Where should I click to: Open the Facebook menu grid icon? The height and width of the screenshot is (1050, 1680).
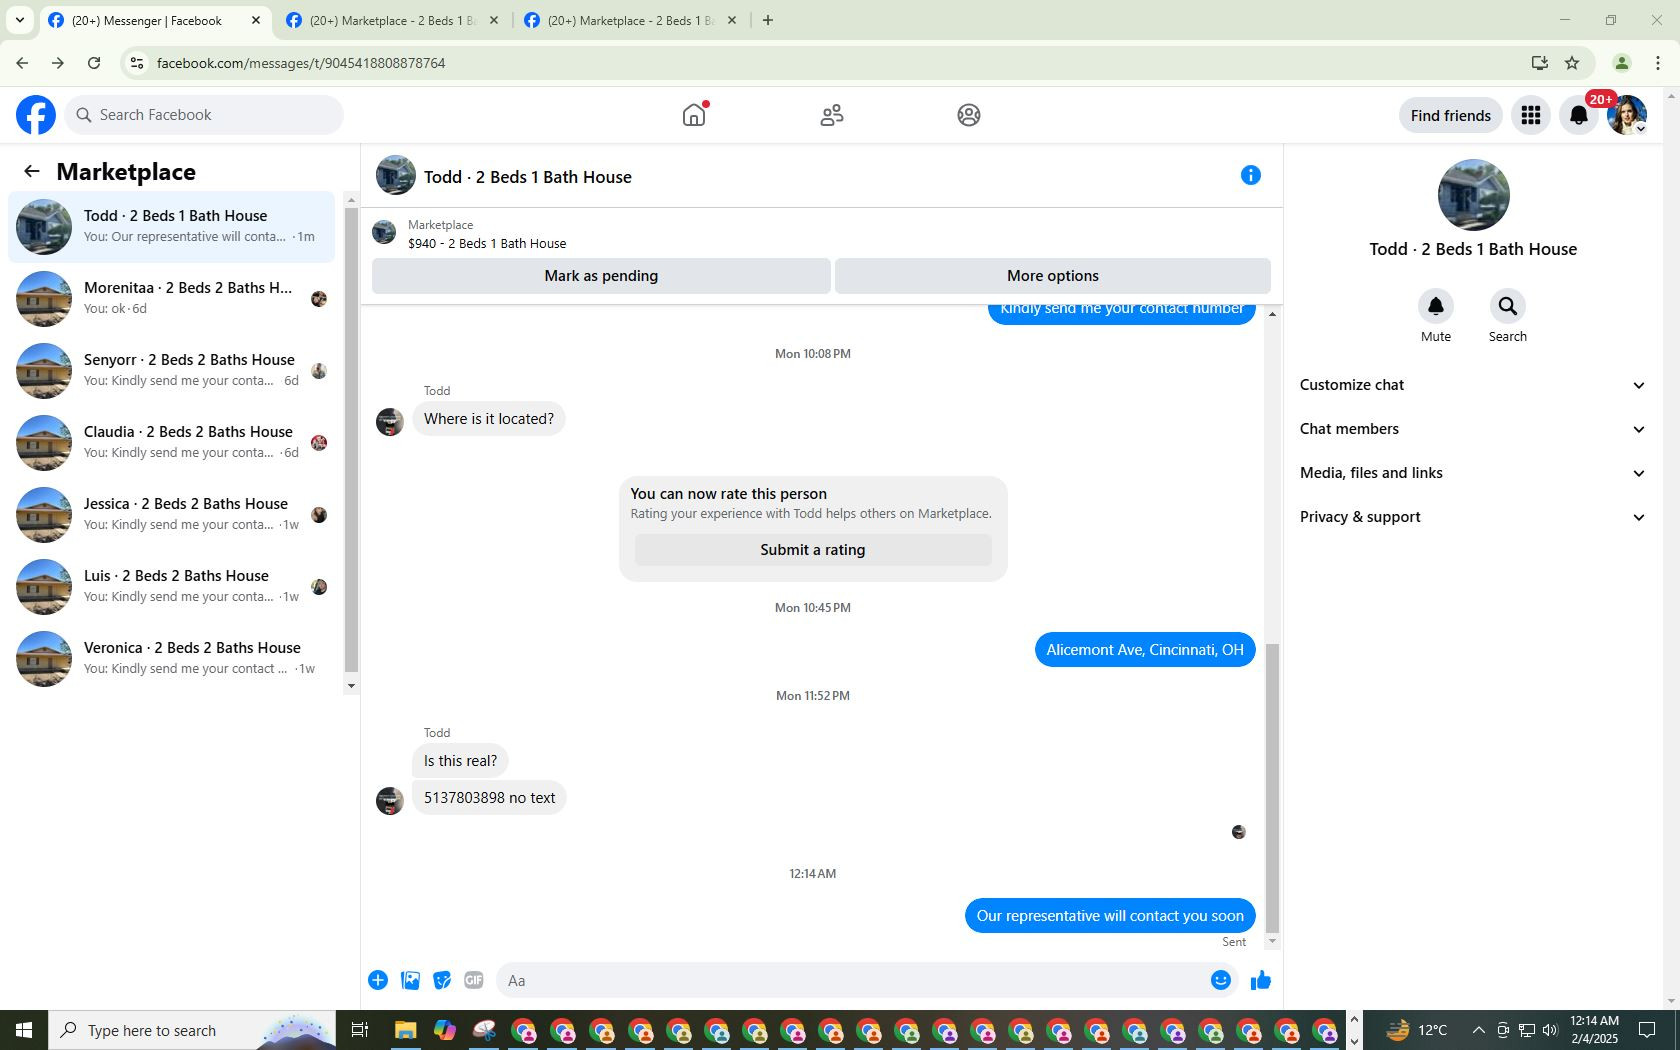(1531, 115)
